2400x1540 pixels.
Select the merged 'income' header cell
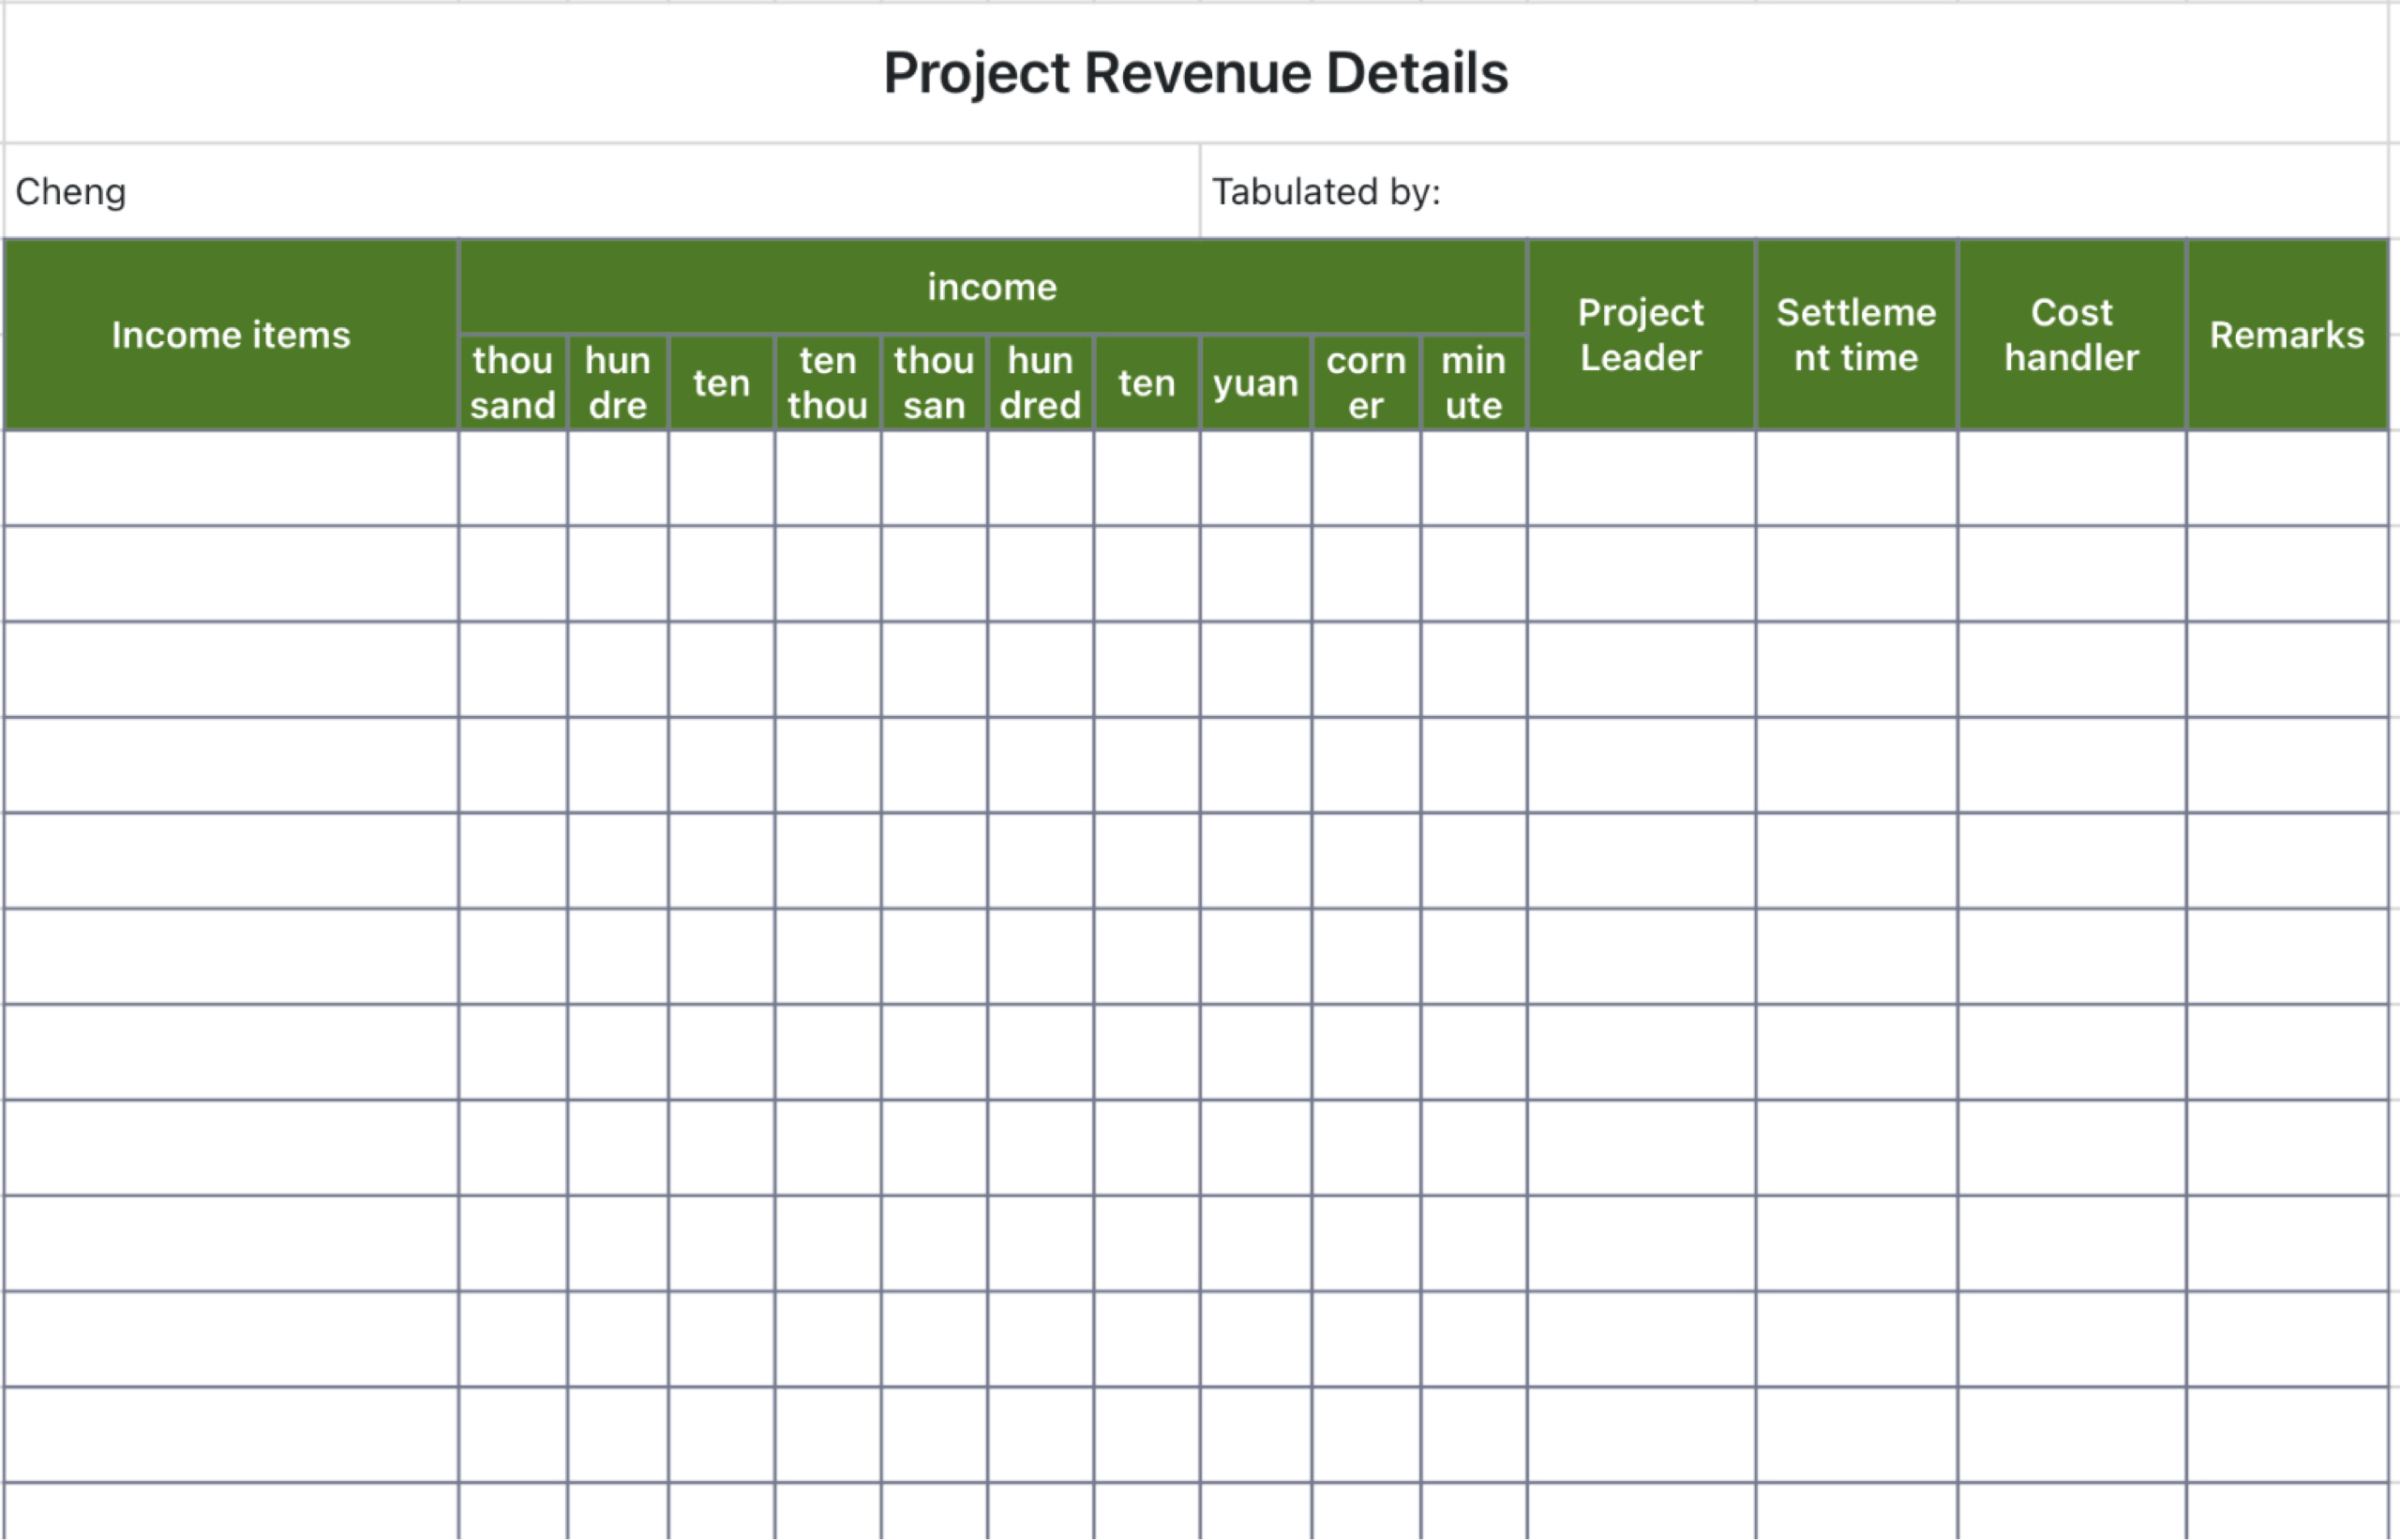992,287
